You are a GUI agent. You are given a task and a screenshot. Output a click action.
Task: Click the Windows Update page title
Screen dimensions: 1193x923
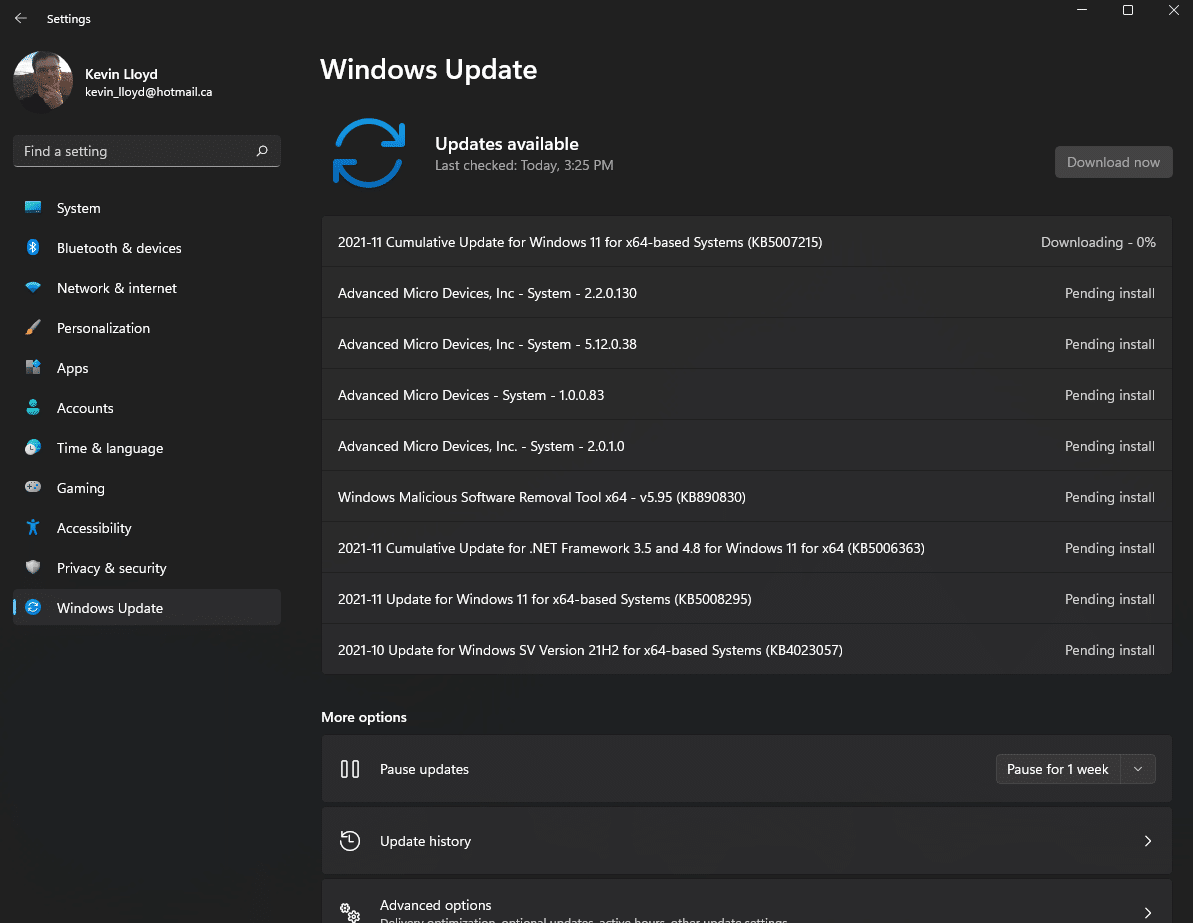coord(428,69)
